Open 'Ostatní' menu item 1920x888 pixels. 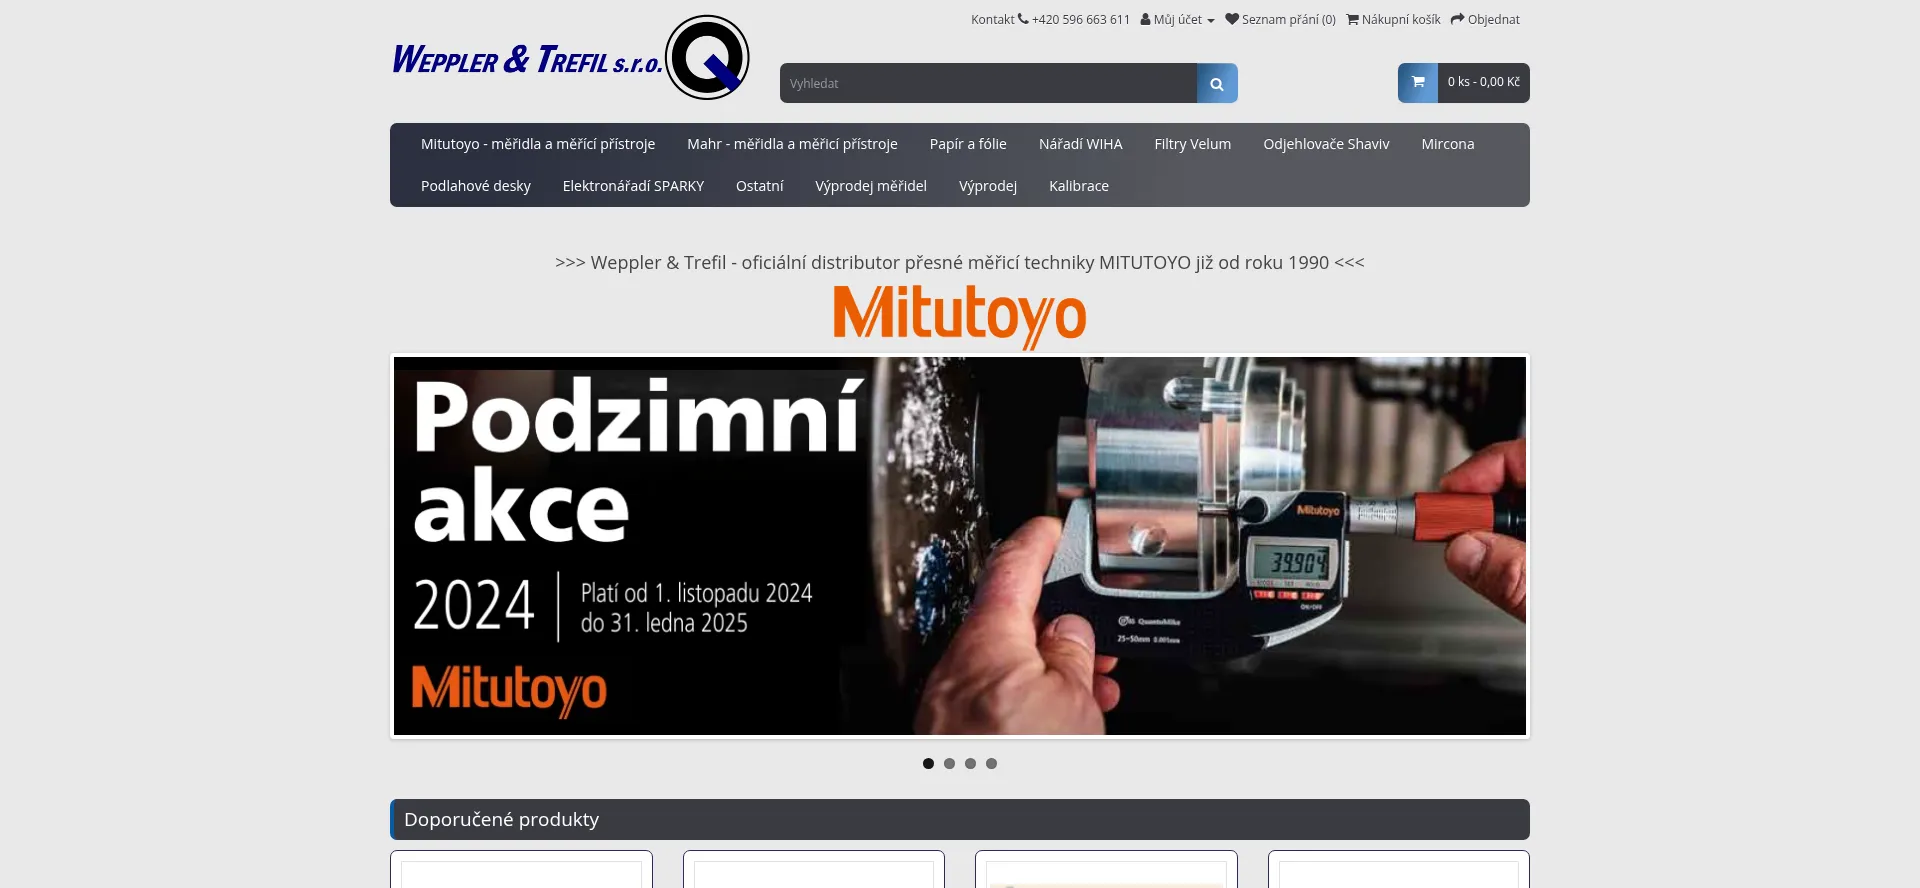coord(759,186)
